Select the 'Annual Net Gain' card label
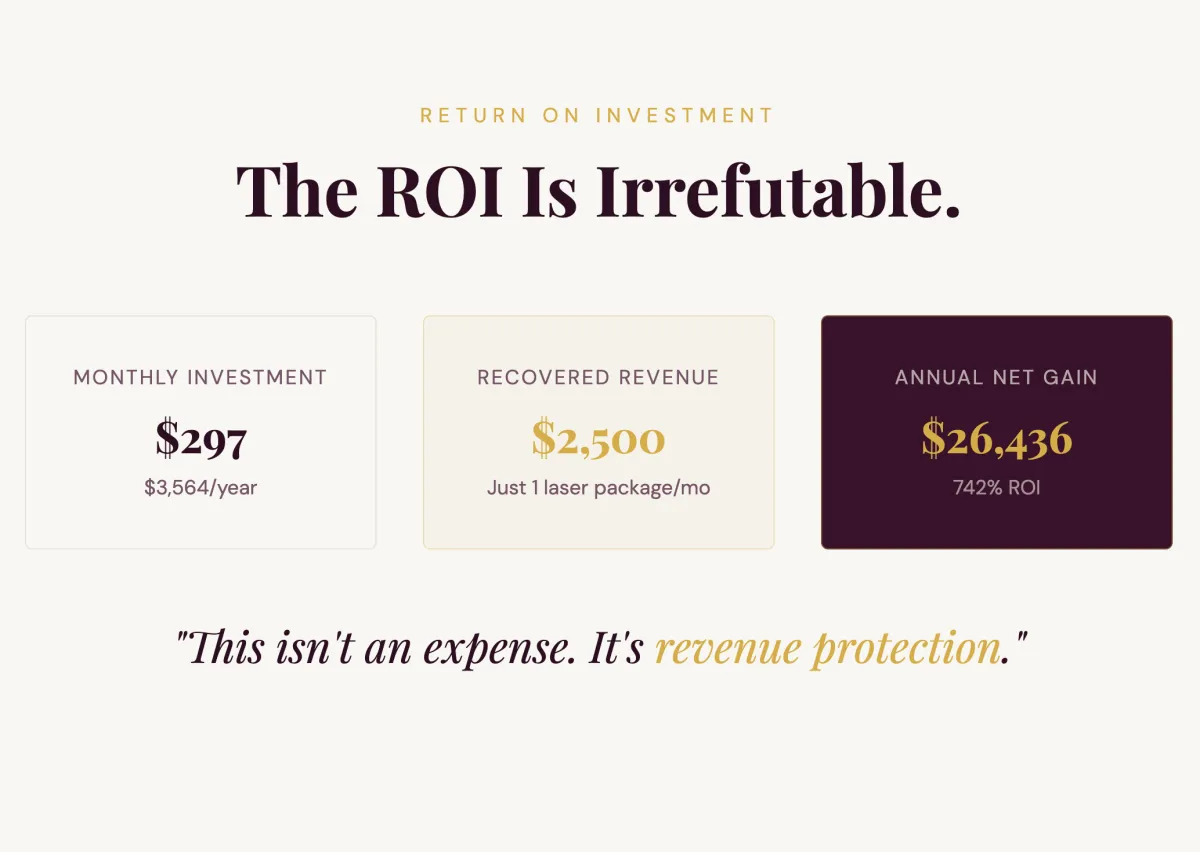 [996, 378]
